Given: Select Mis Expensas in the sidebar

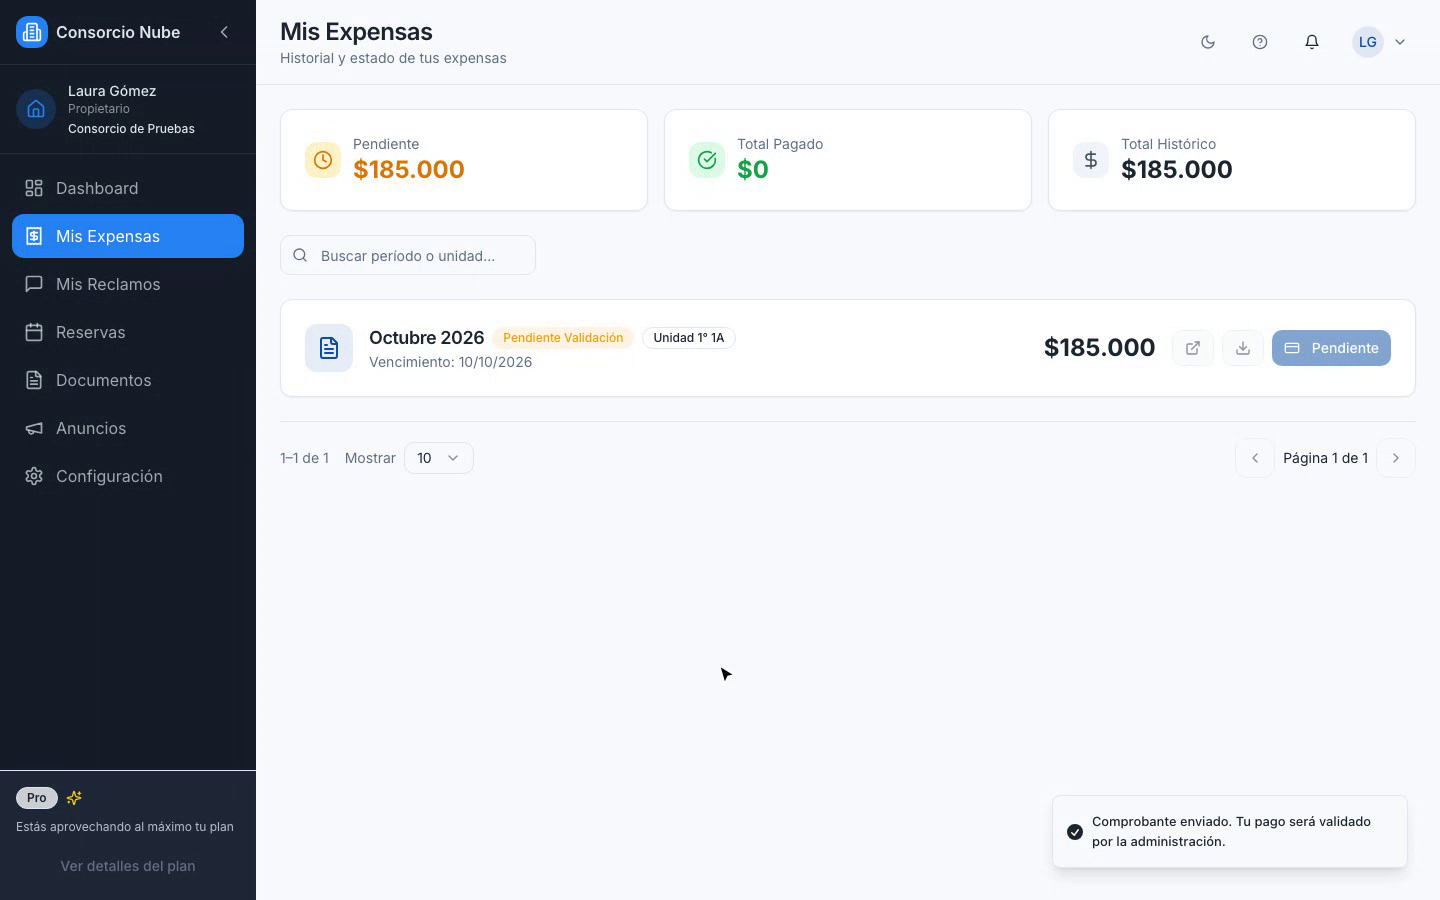Looking at the screenshot, I should tap(128, 236).
